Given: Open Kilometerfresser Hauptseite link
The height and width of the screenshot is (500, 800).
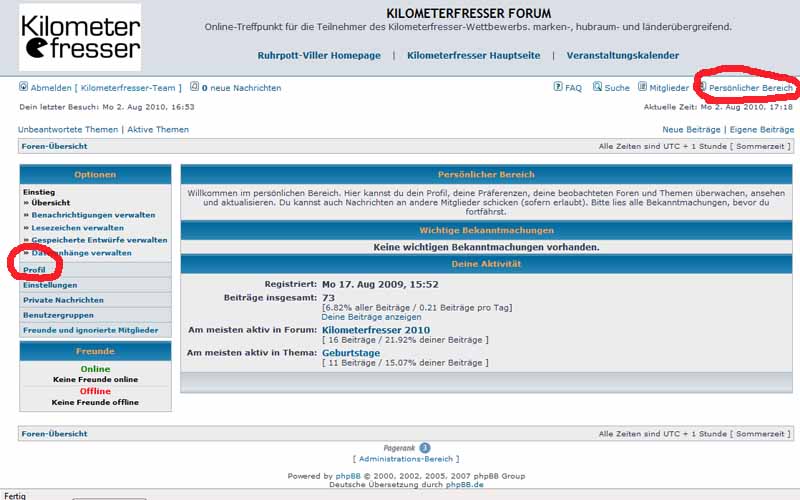Looking at the screenshot, I should [x=473, y=56].
